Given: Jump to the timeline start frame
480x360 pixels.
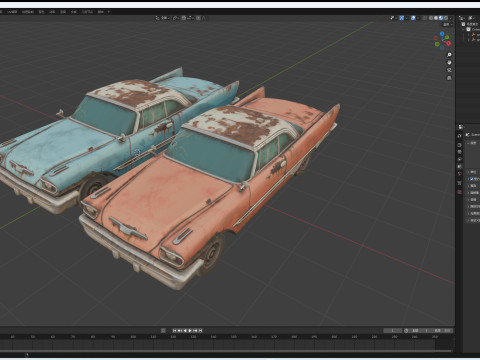Looking at the screenshot, I should click(x=174, y=331).
